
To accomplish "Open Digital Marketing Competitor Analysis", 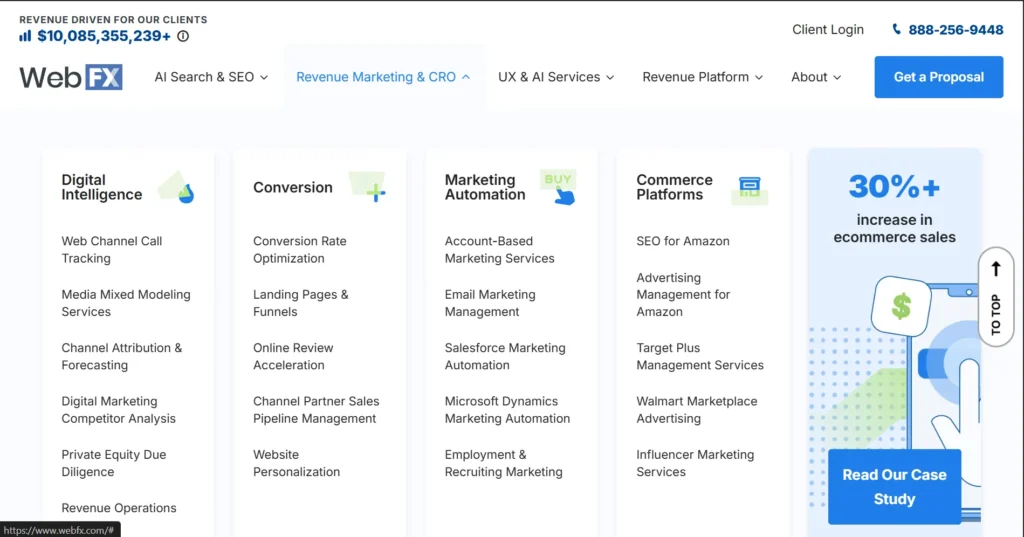I will (x=118, y=410).
